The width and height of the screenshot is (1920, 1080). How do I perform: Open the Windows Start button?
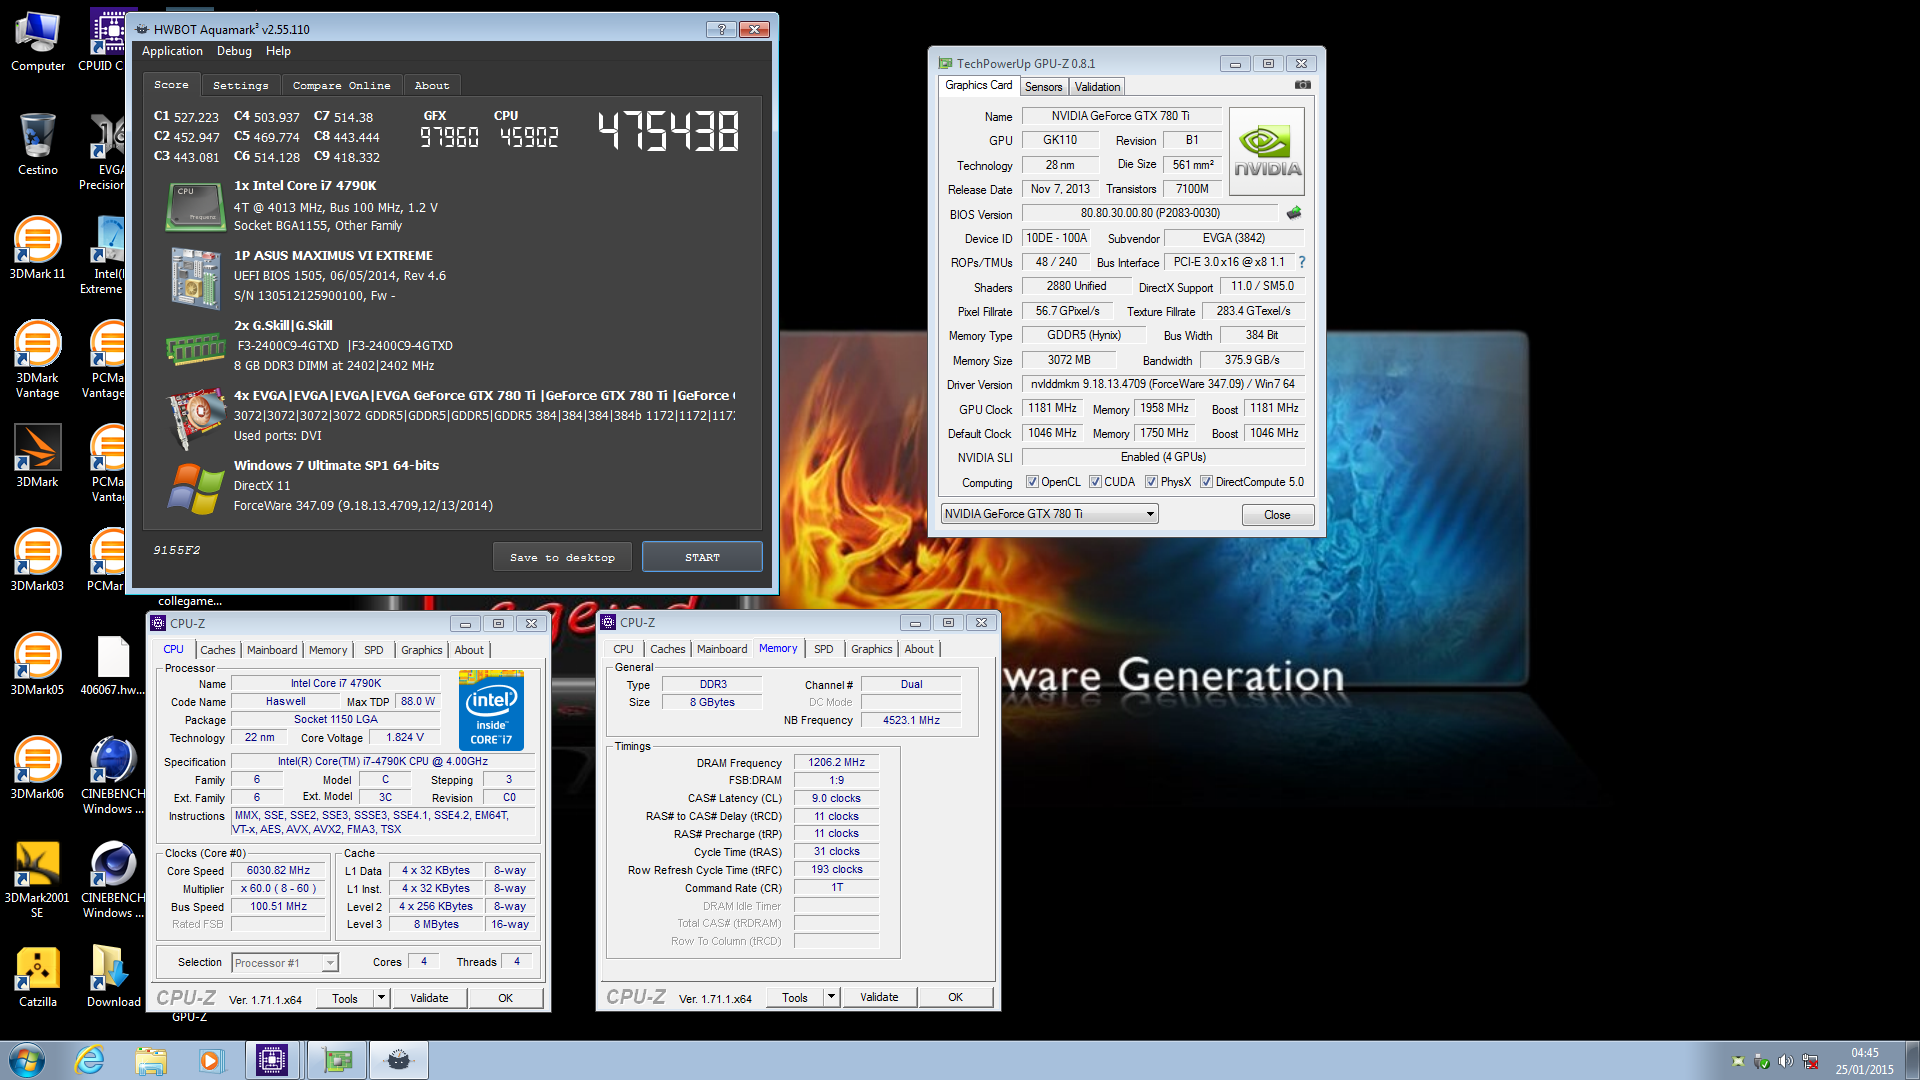[x=27, y=1060]
